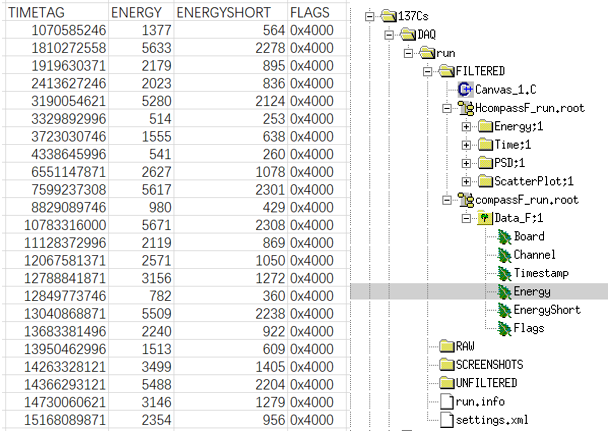Click the TIMETAG column header

coord(56,12)
